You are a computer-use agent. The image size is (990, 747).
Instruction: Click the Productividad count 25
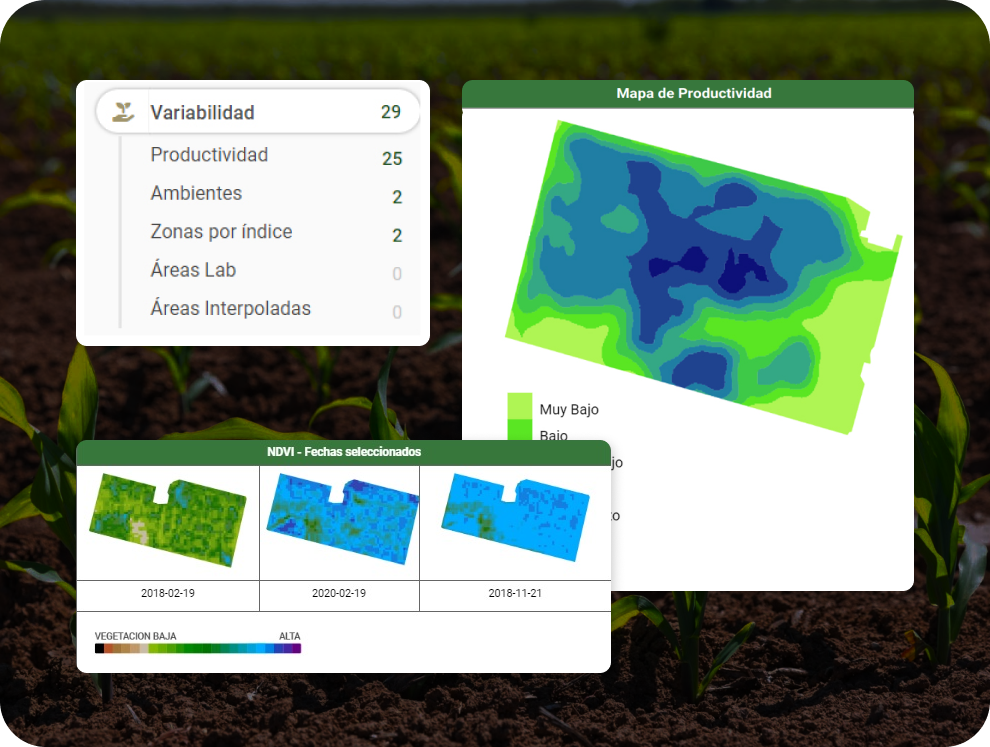point(392,158)
